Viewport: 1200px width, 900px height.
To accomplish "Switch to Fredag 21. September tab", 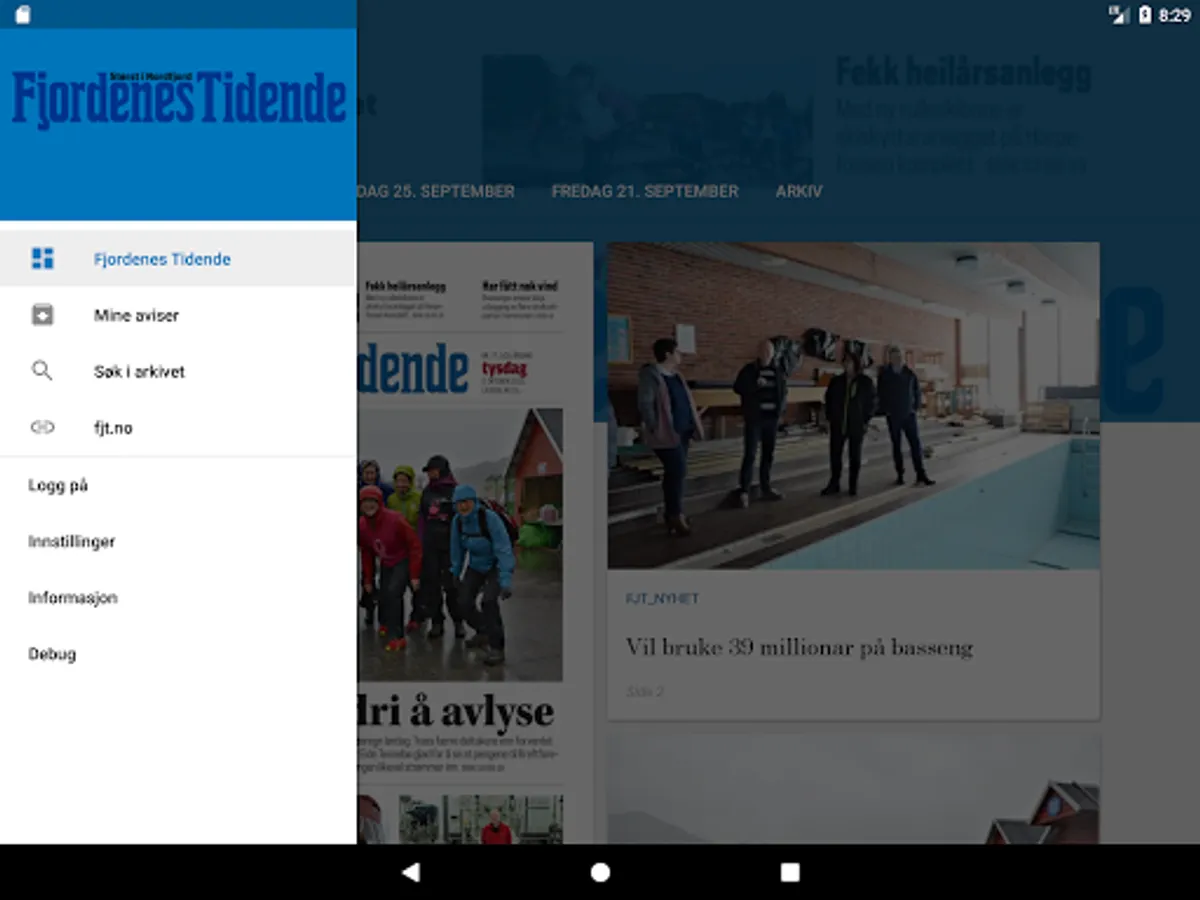I will 645,191.
